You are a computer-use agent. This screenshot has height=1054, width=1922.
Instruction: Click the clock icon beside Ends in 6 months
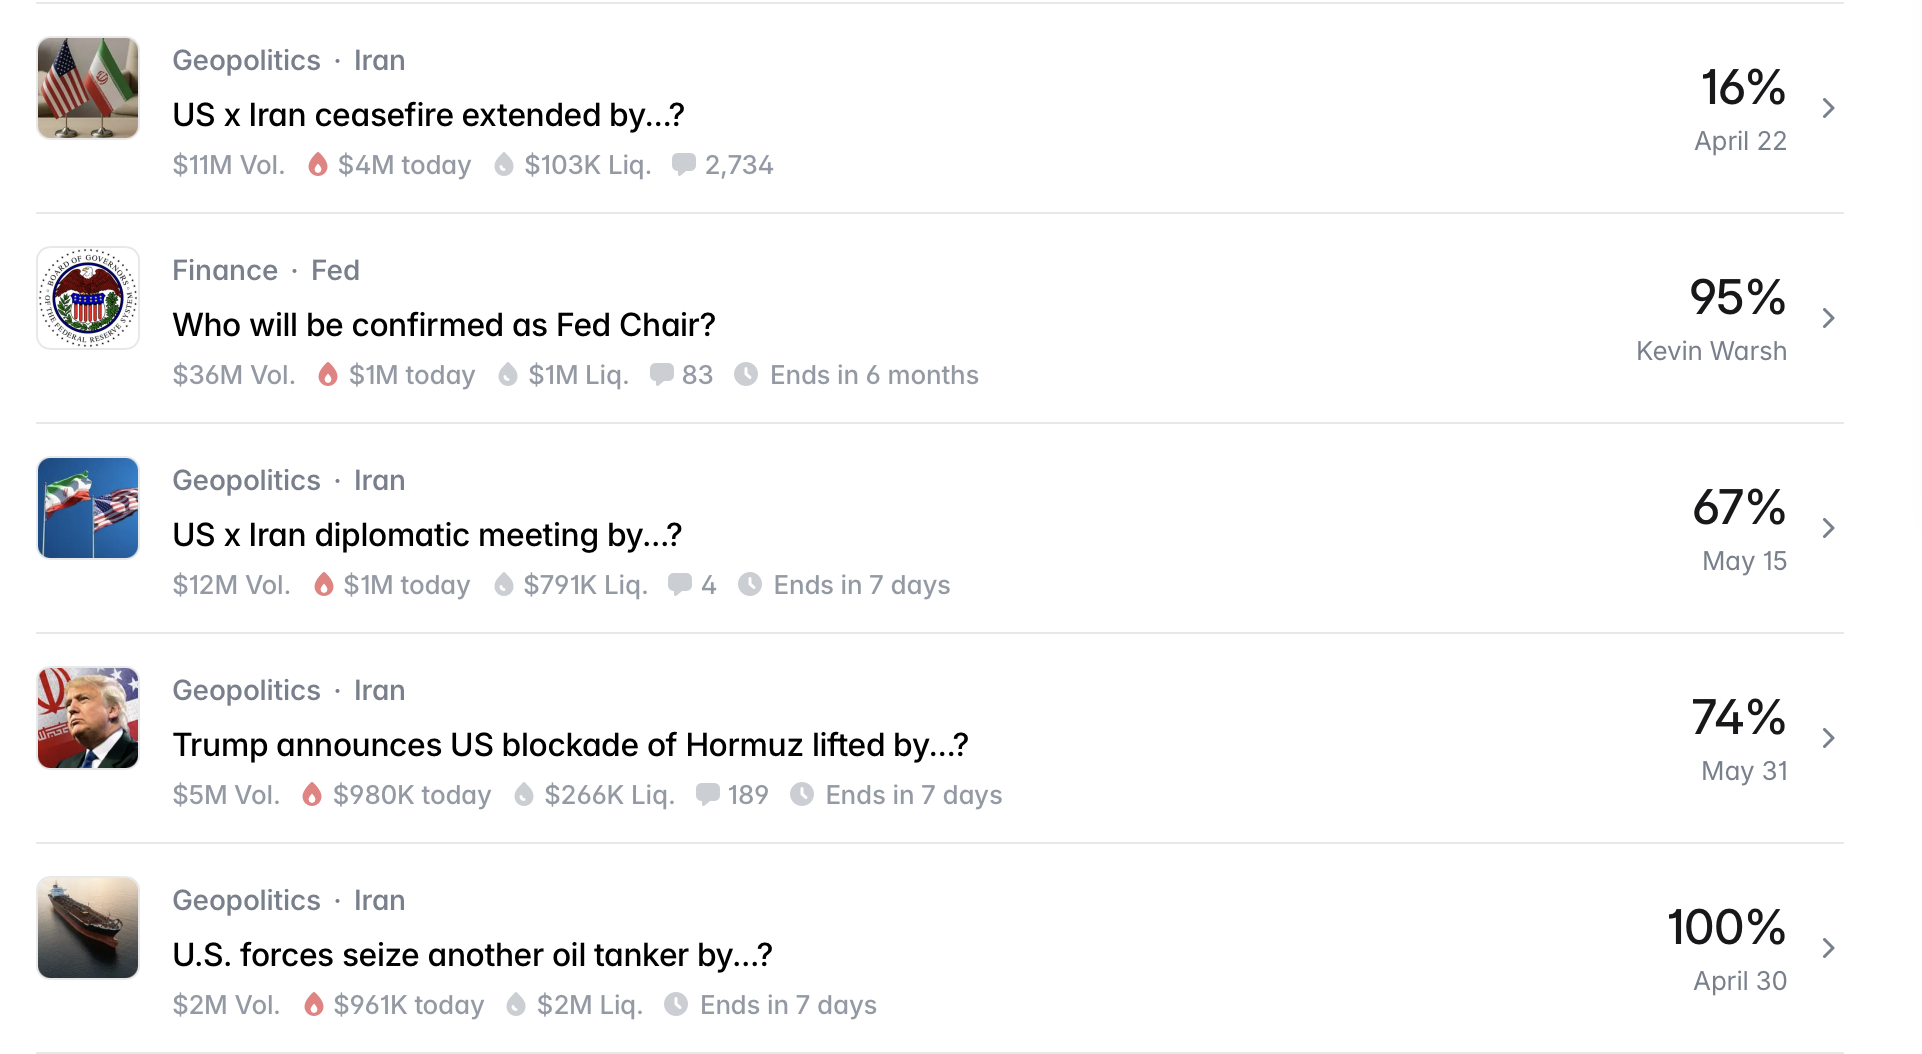pos(746,374)
